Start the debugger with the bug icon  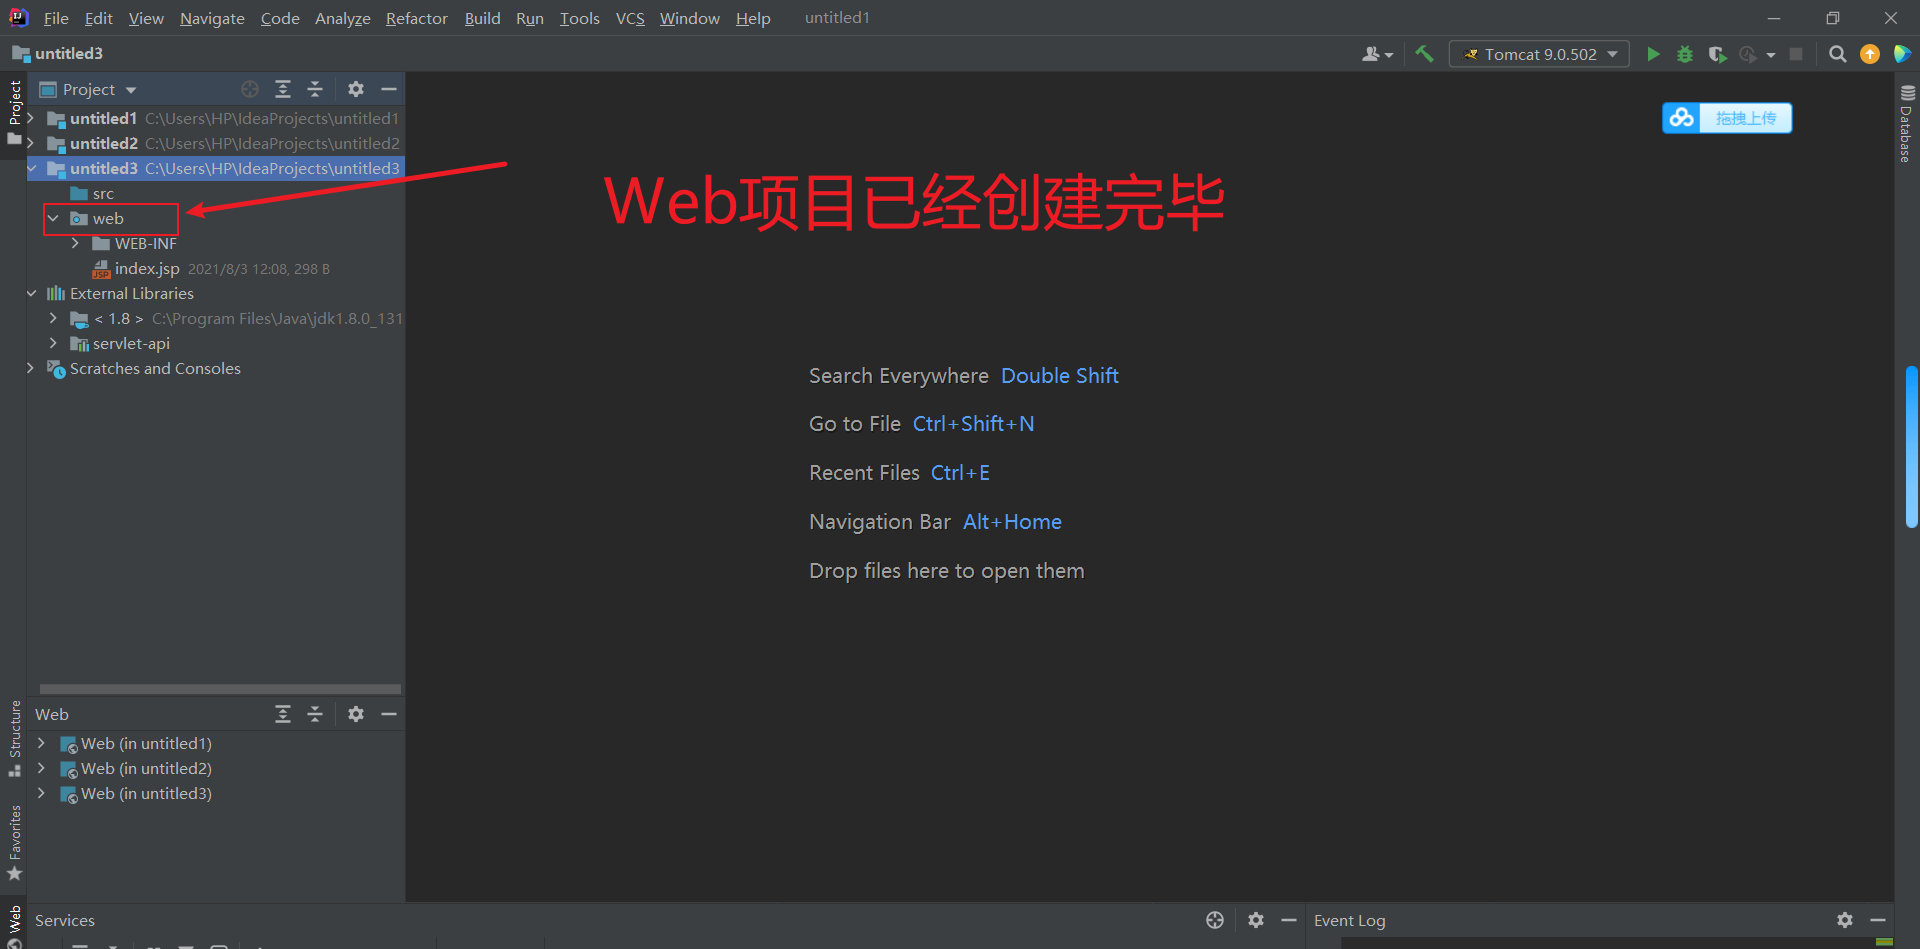pos(1685,54)
